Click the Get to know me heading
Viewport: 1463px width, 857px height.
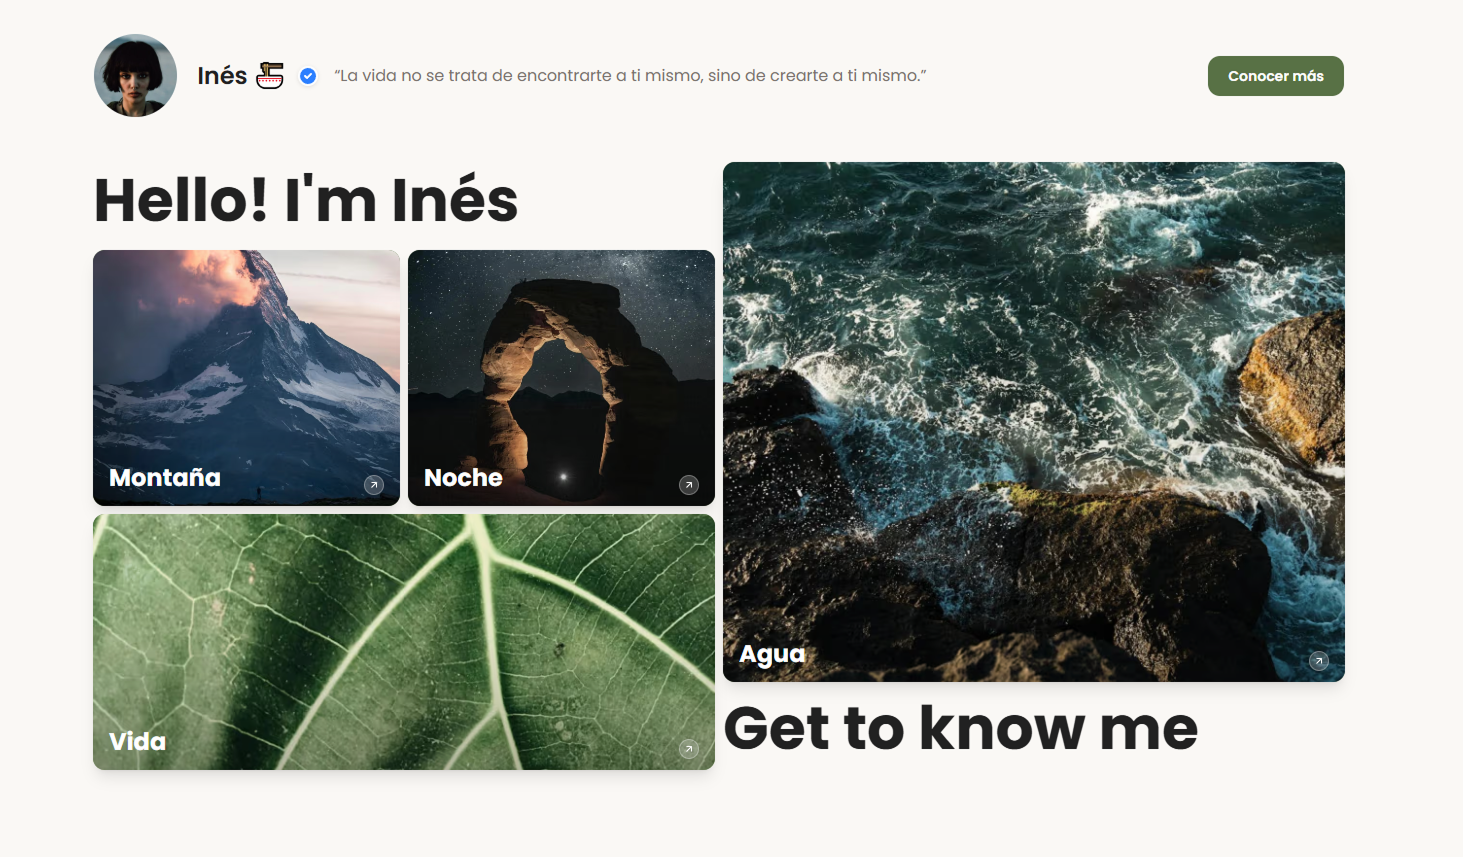point(960,728)
